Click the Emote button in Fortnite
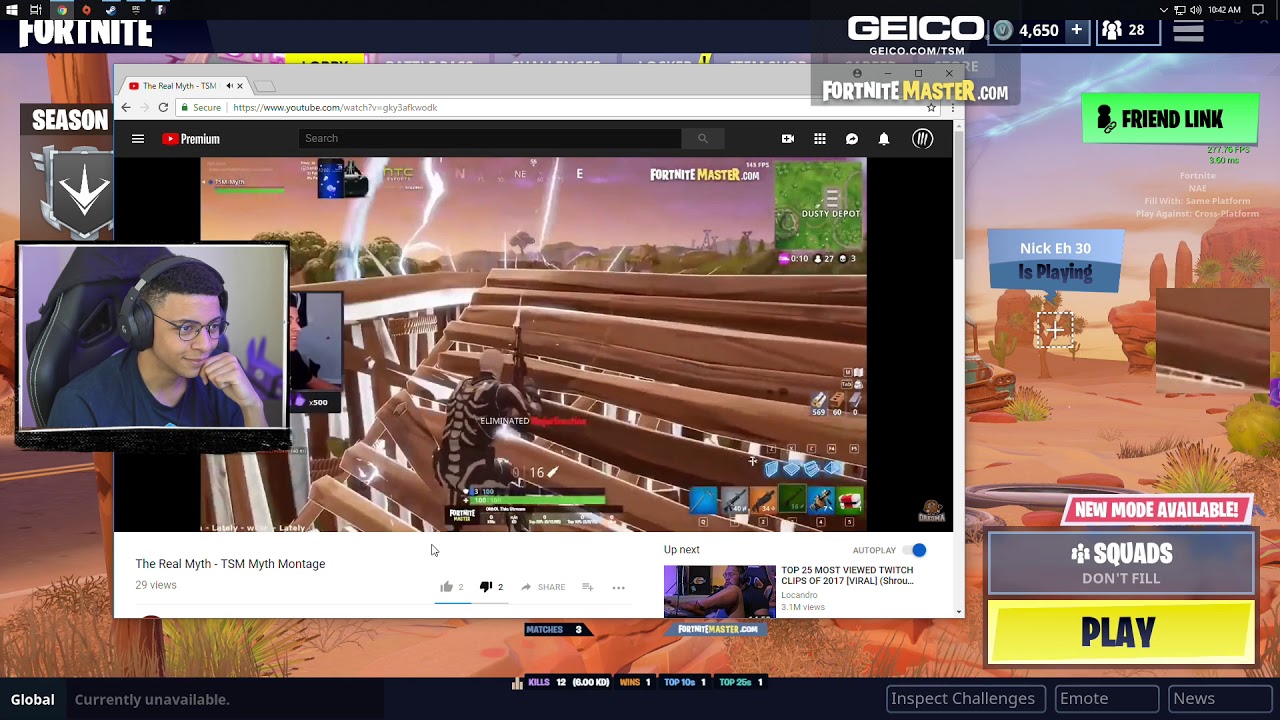Image resolution: width=1280 pixels, height=720 pixels. [x=1106, y=699]
